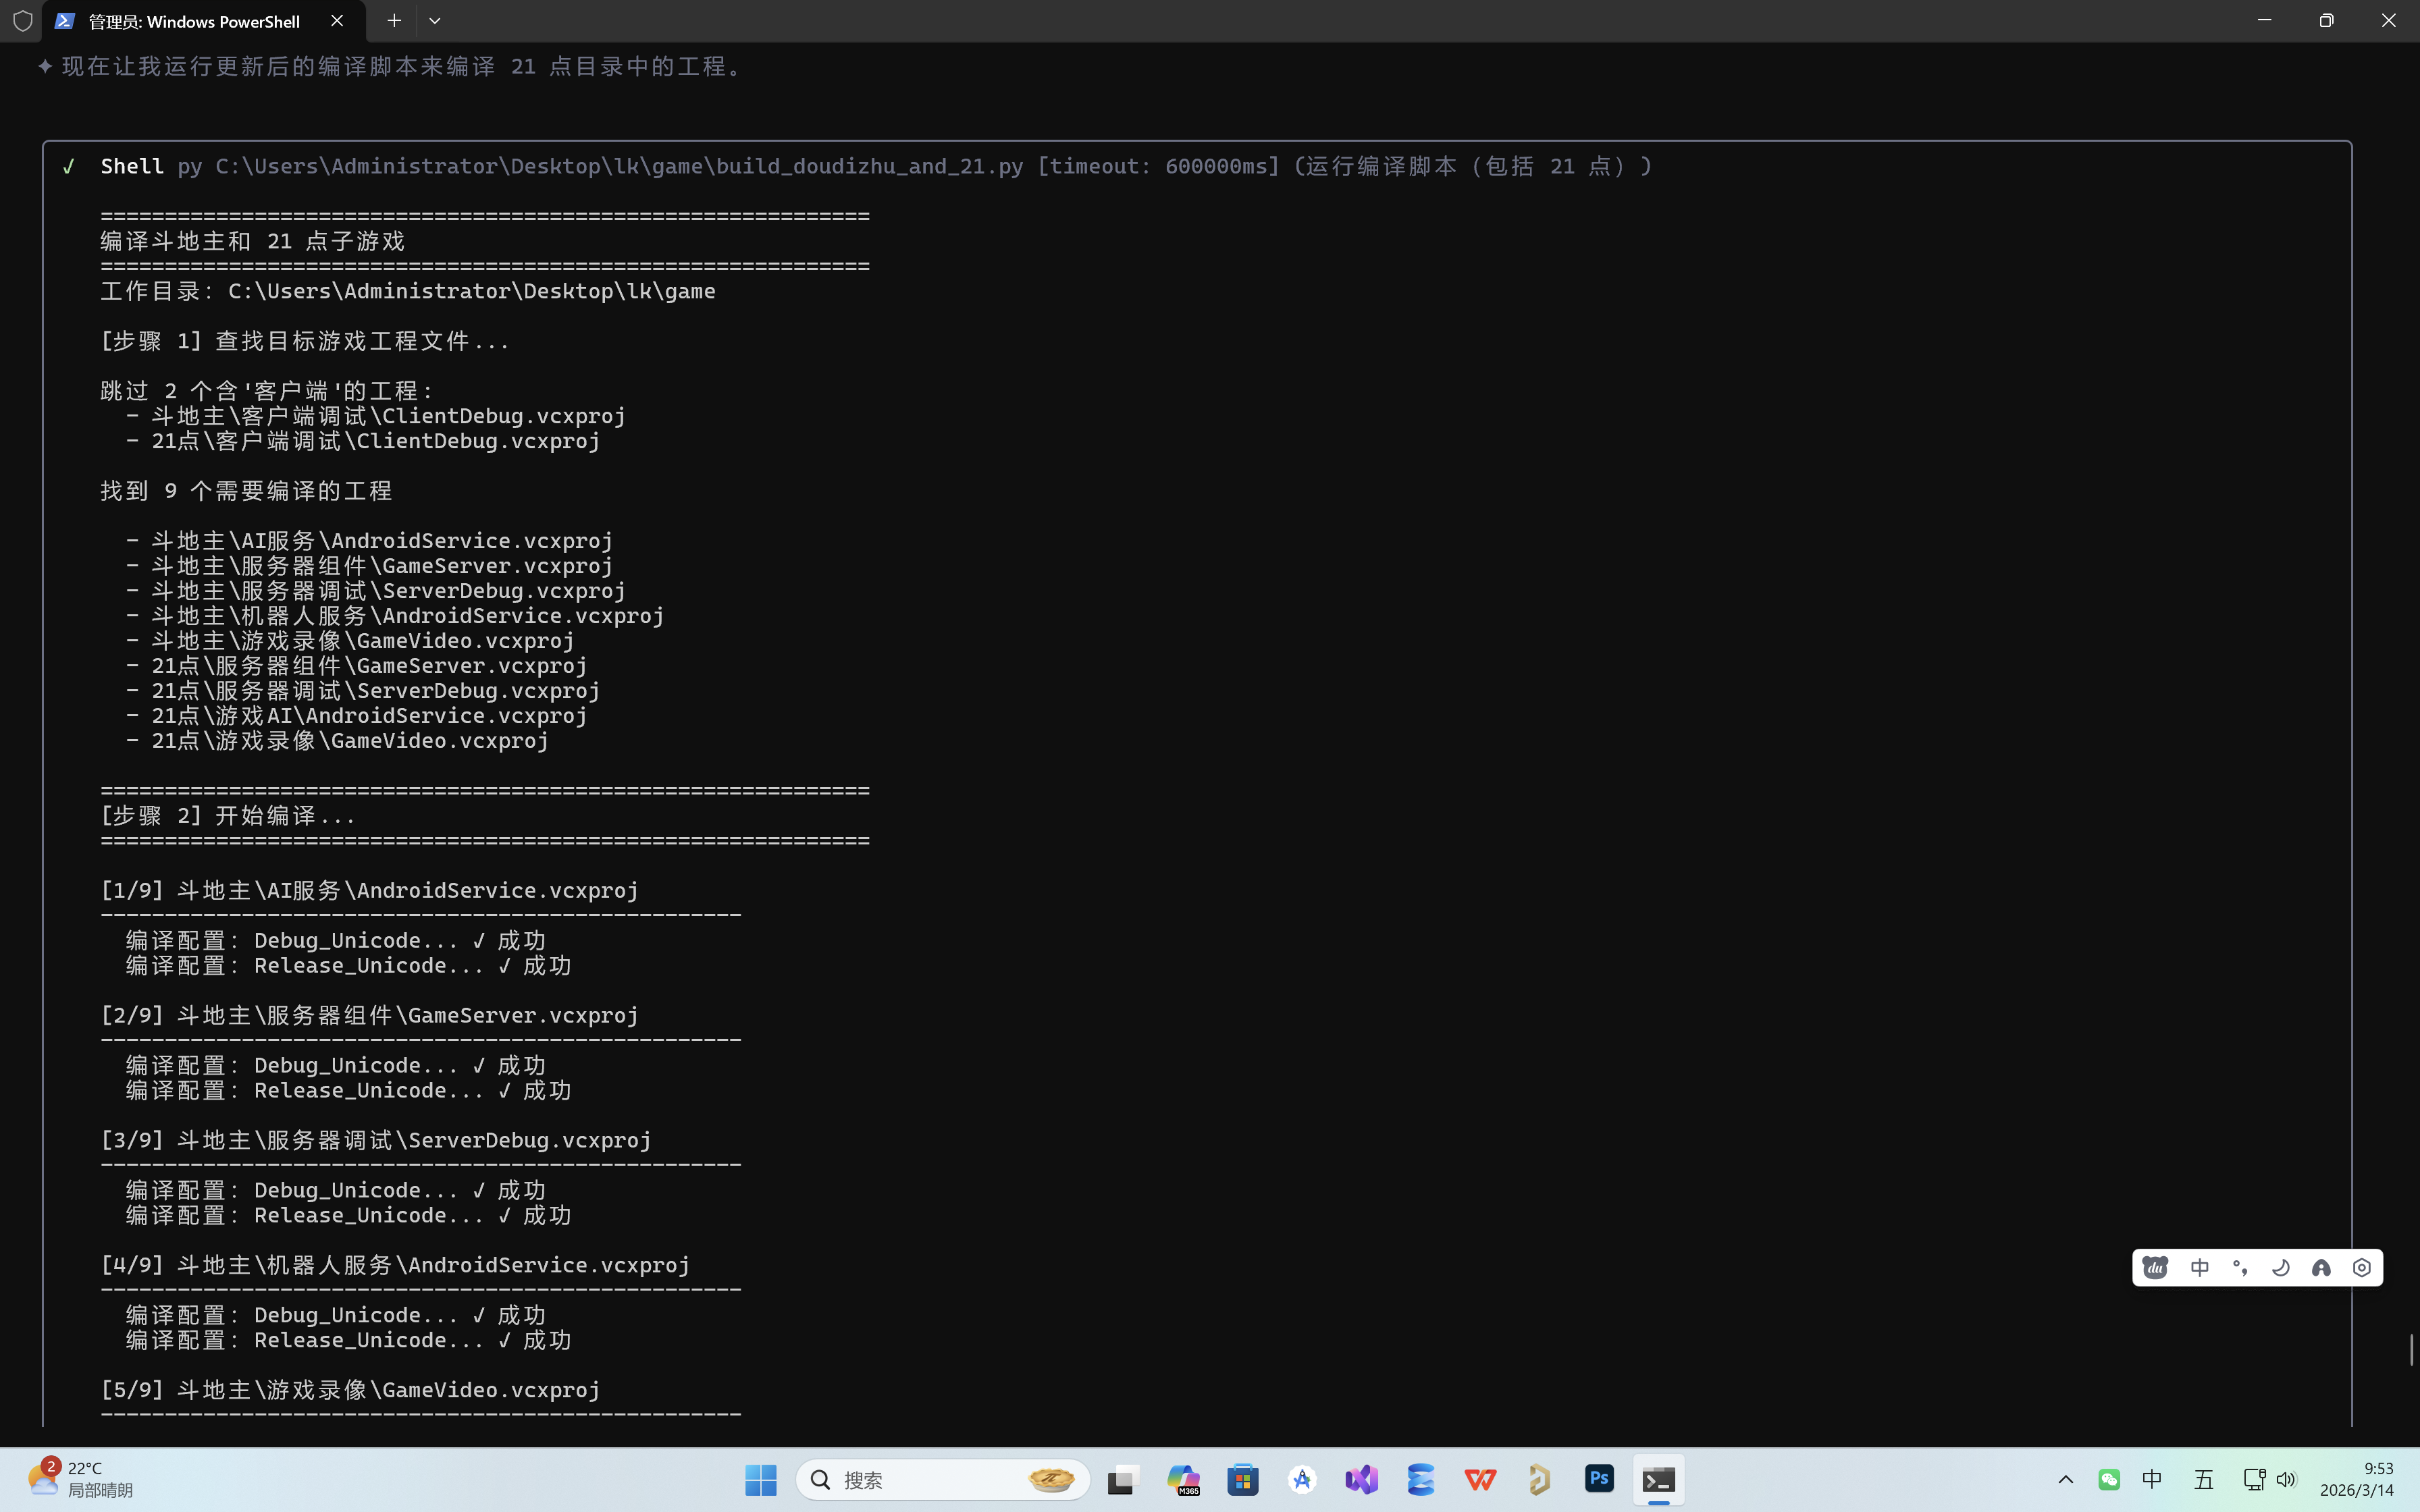The height and width of the screenshot is (1512, 2420).
Task: Open Visual Studio from the taskbar
Action: pos(1361,1479)
